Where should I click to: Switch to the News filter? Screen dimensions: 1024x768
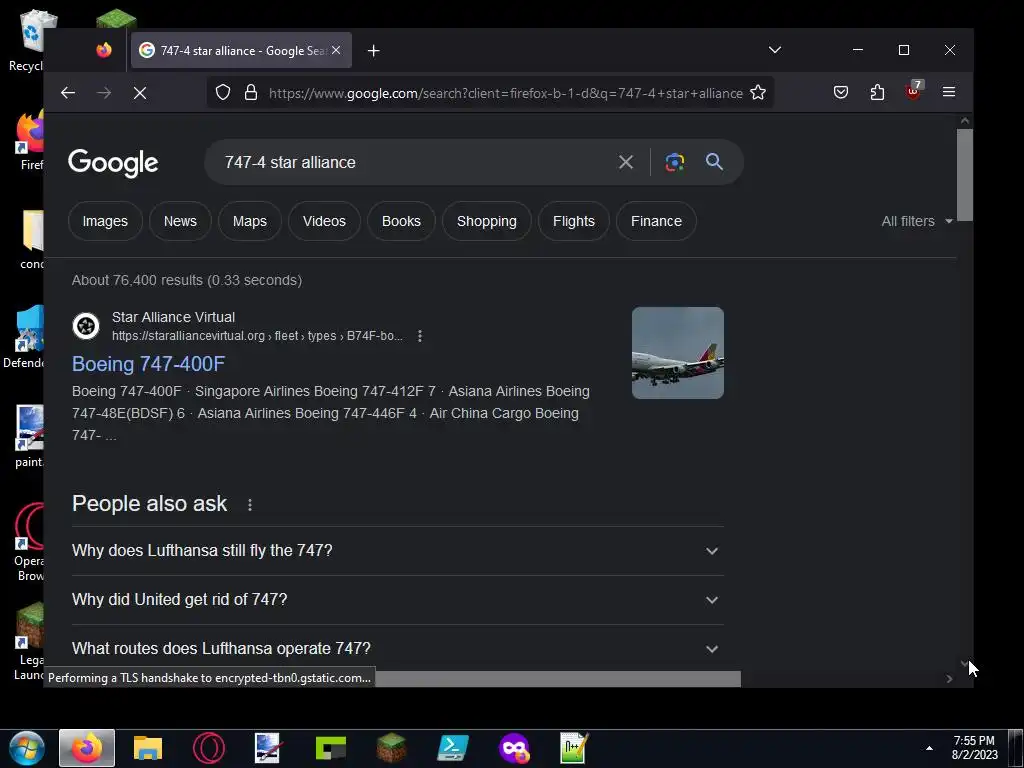coord(180,221)
